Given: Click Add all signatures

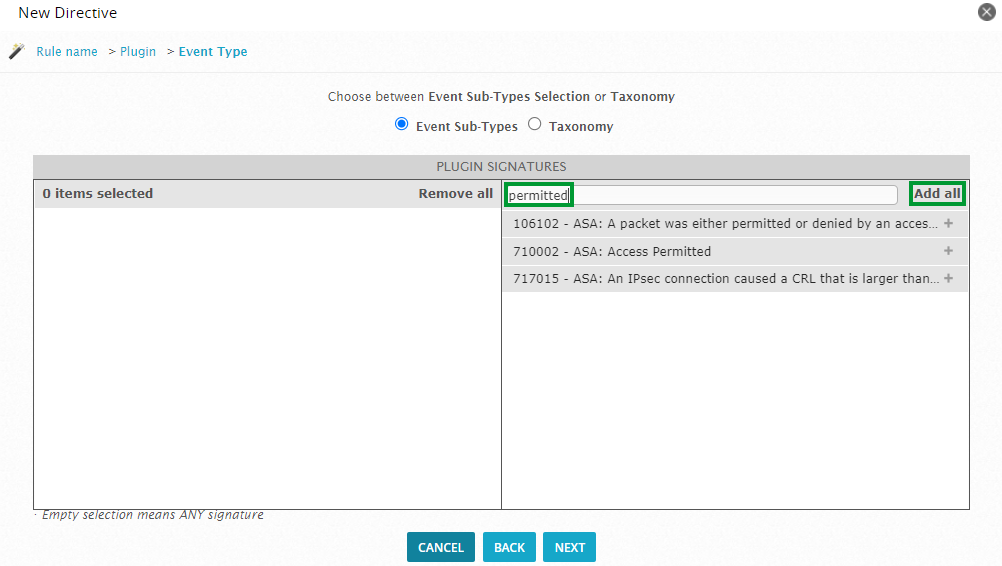Looking at the screenshot, I should pos(937,194).
